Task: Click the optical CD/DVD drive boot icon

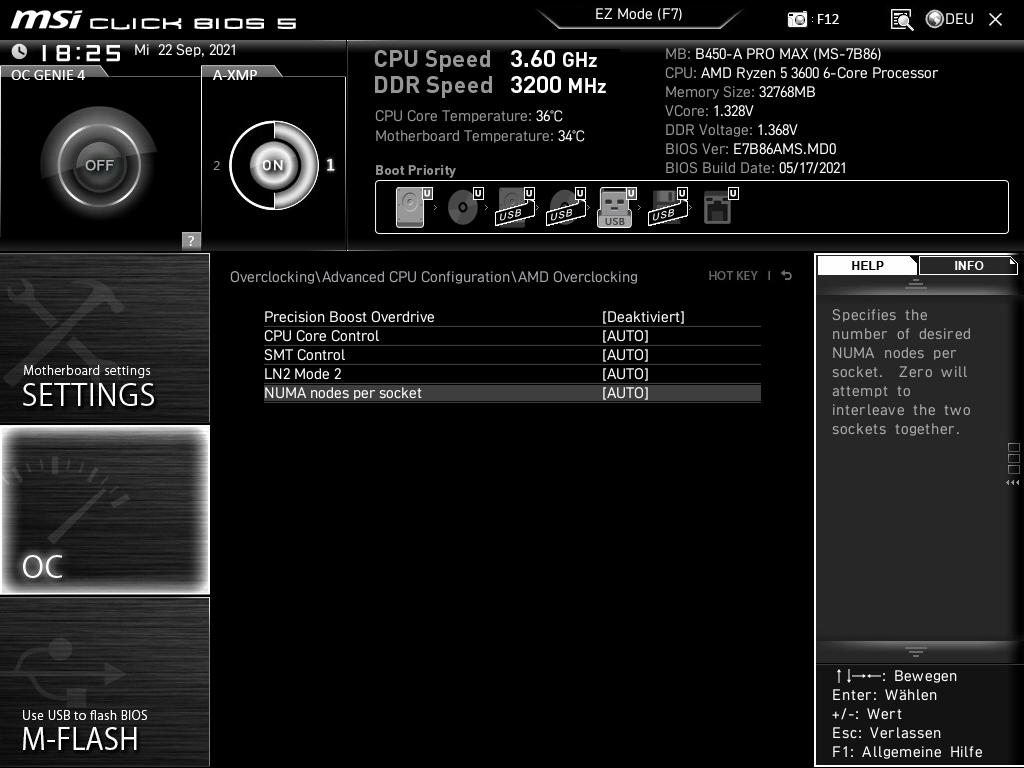Action: [x=461, y=205]
